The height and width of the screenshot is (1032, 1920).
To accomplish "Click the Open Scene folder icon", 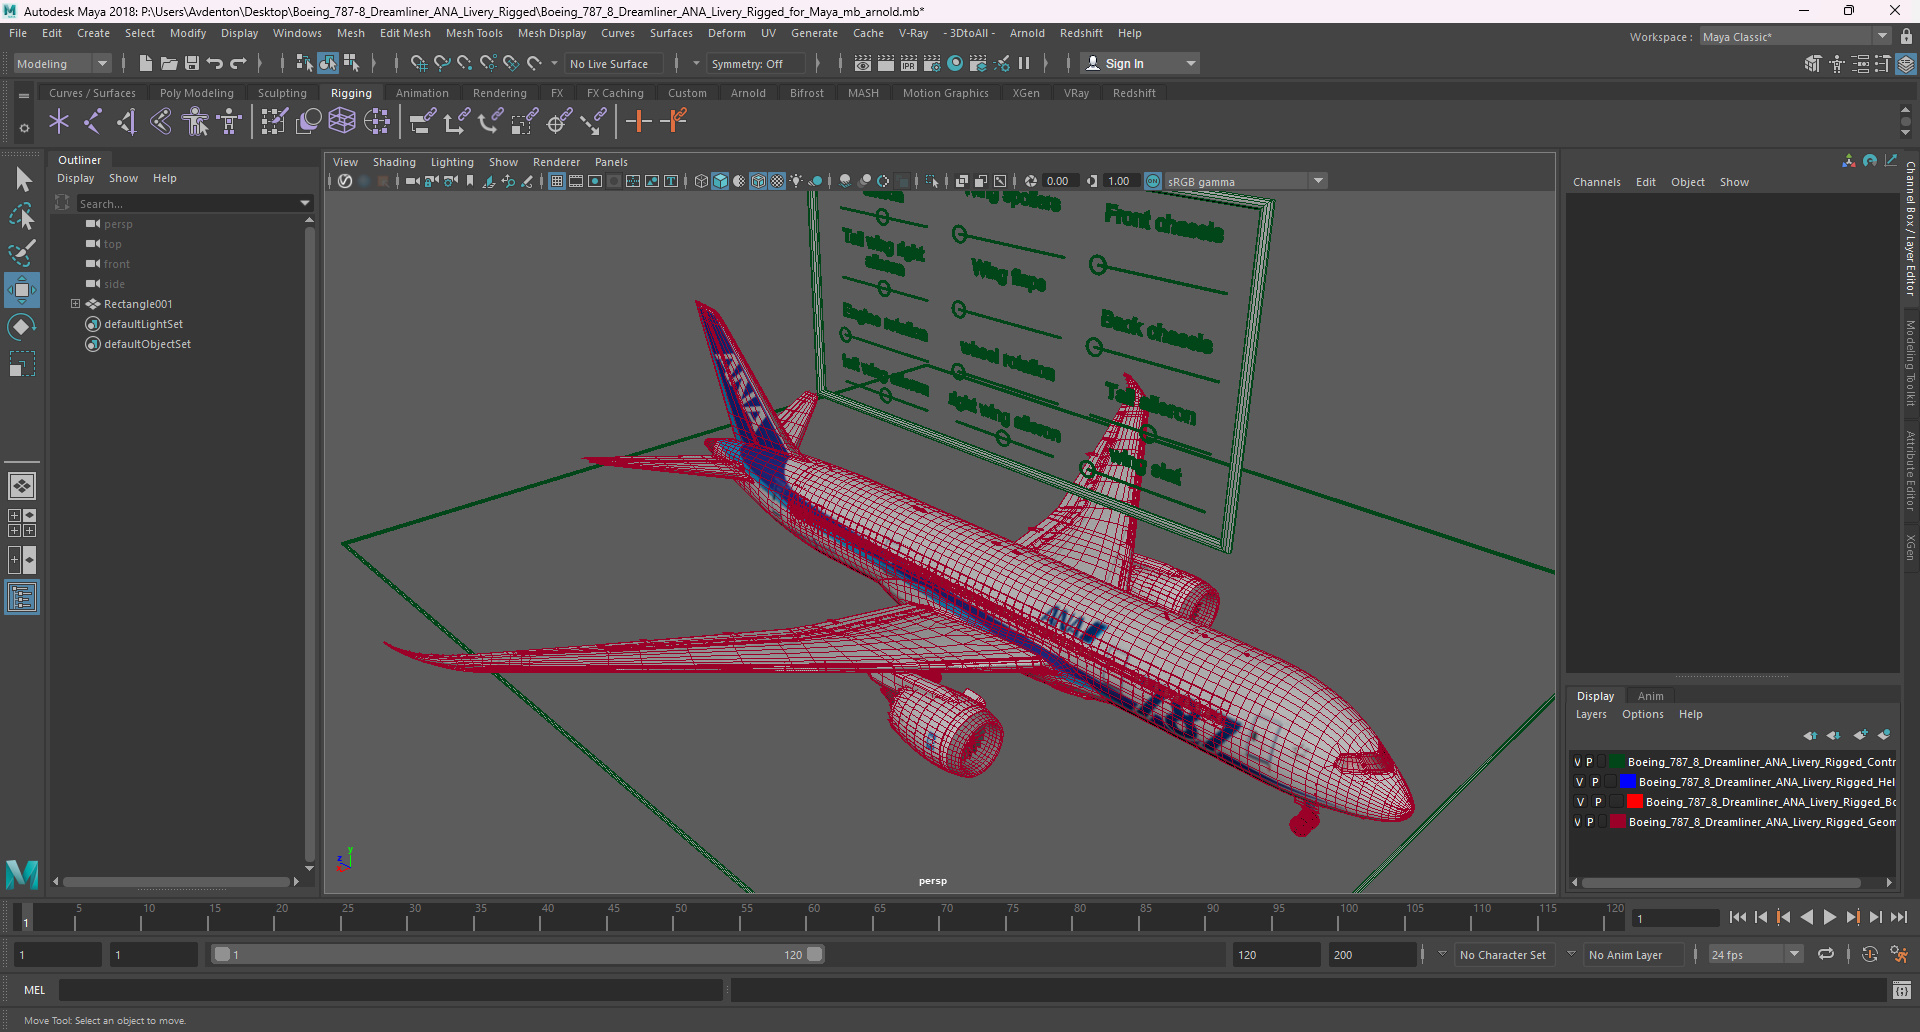I will pos(169,63).
